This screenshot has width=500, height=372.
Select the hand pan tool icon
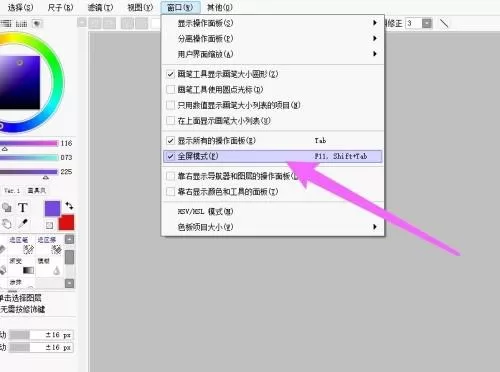point(7,224)
